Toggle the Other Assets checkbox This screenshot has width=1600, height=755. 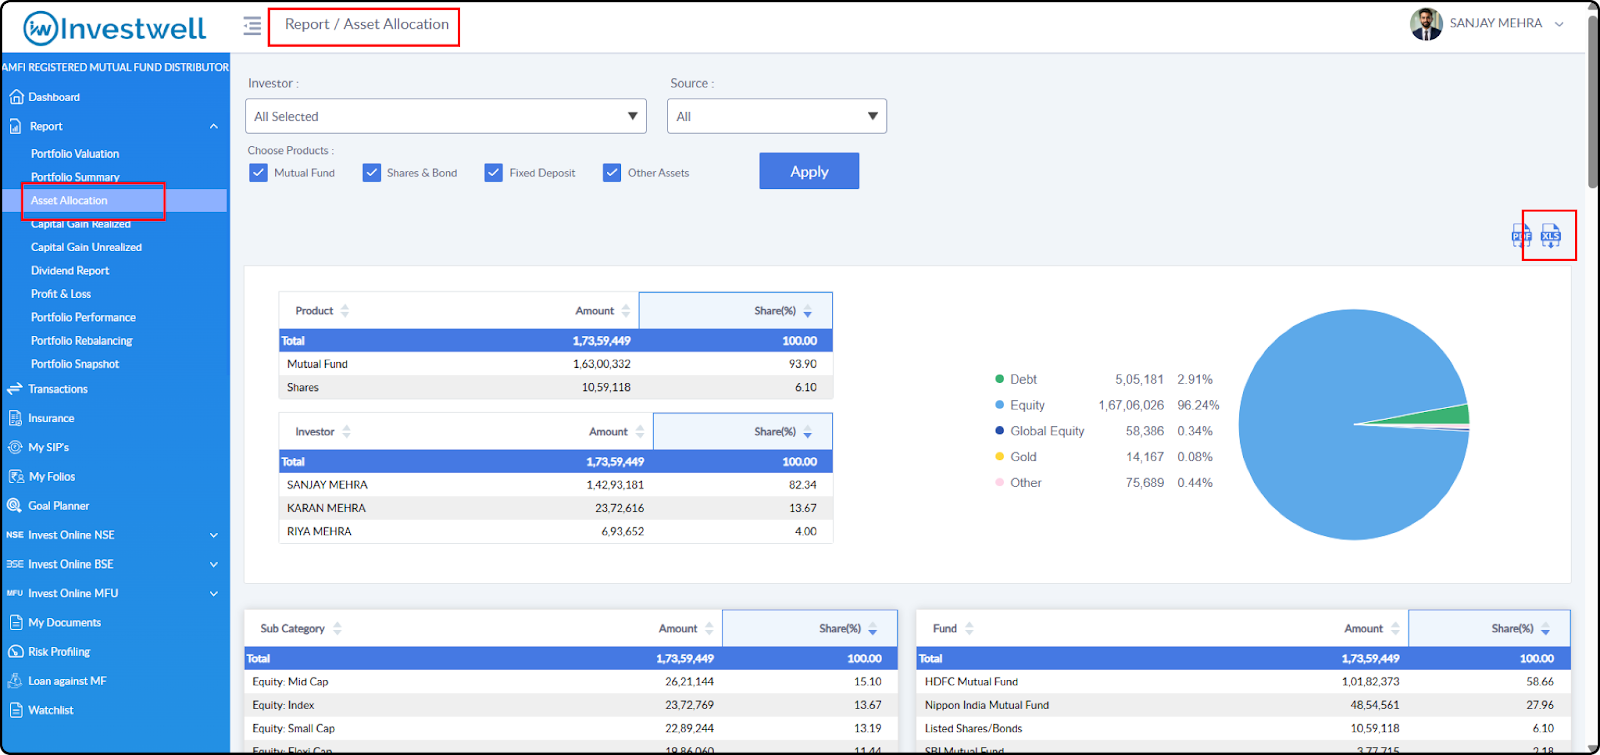coord(612,172)
